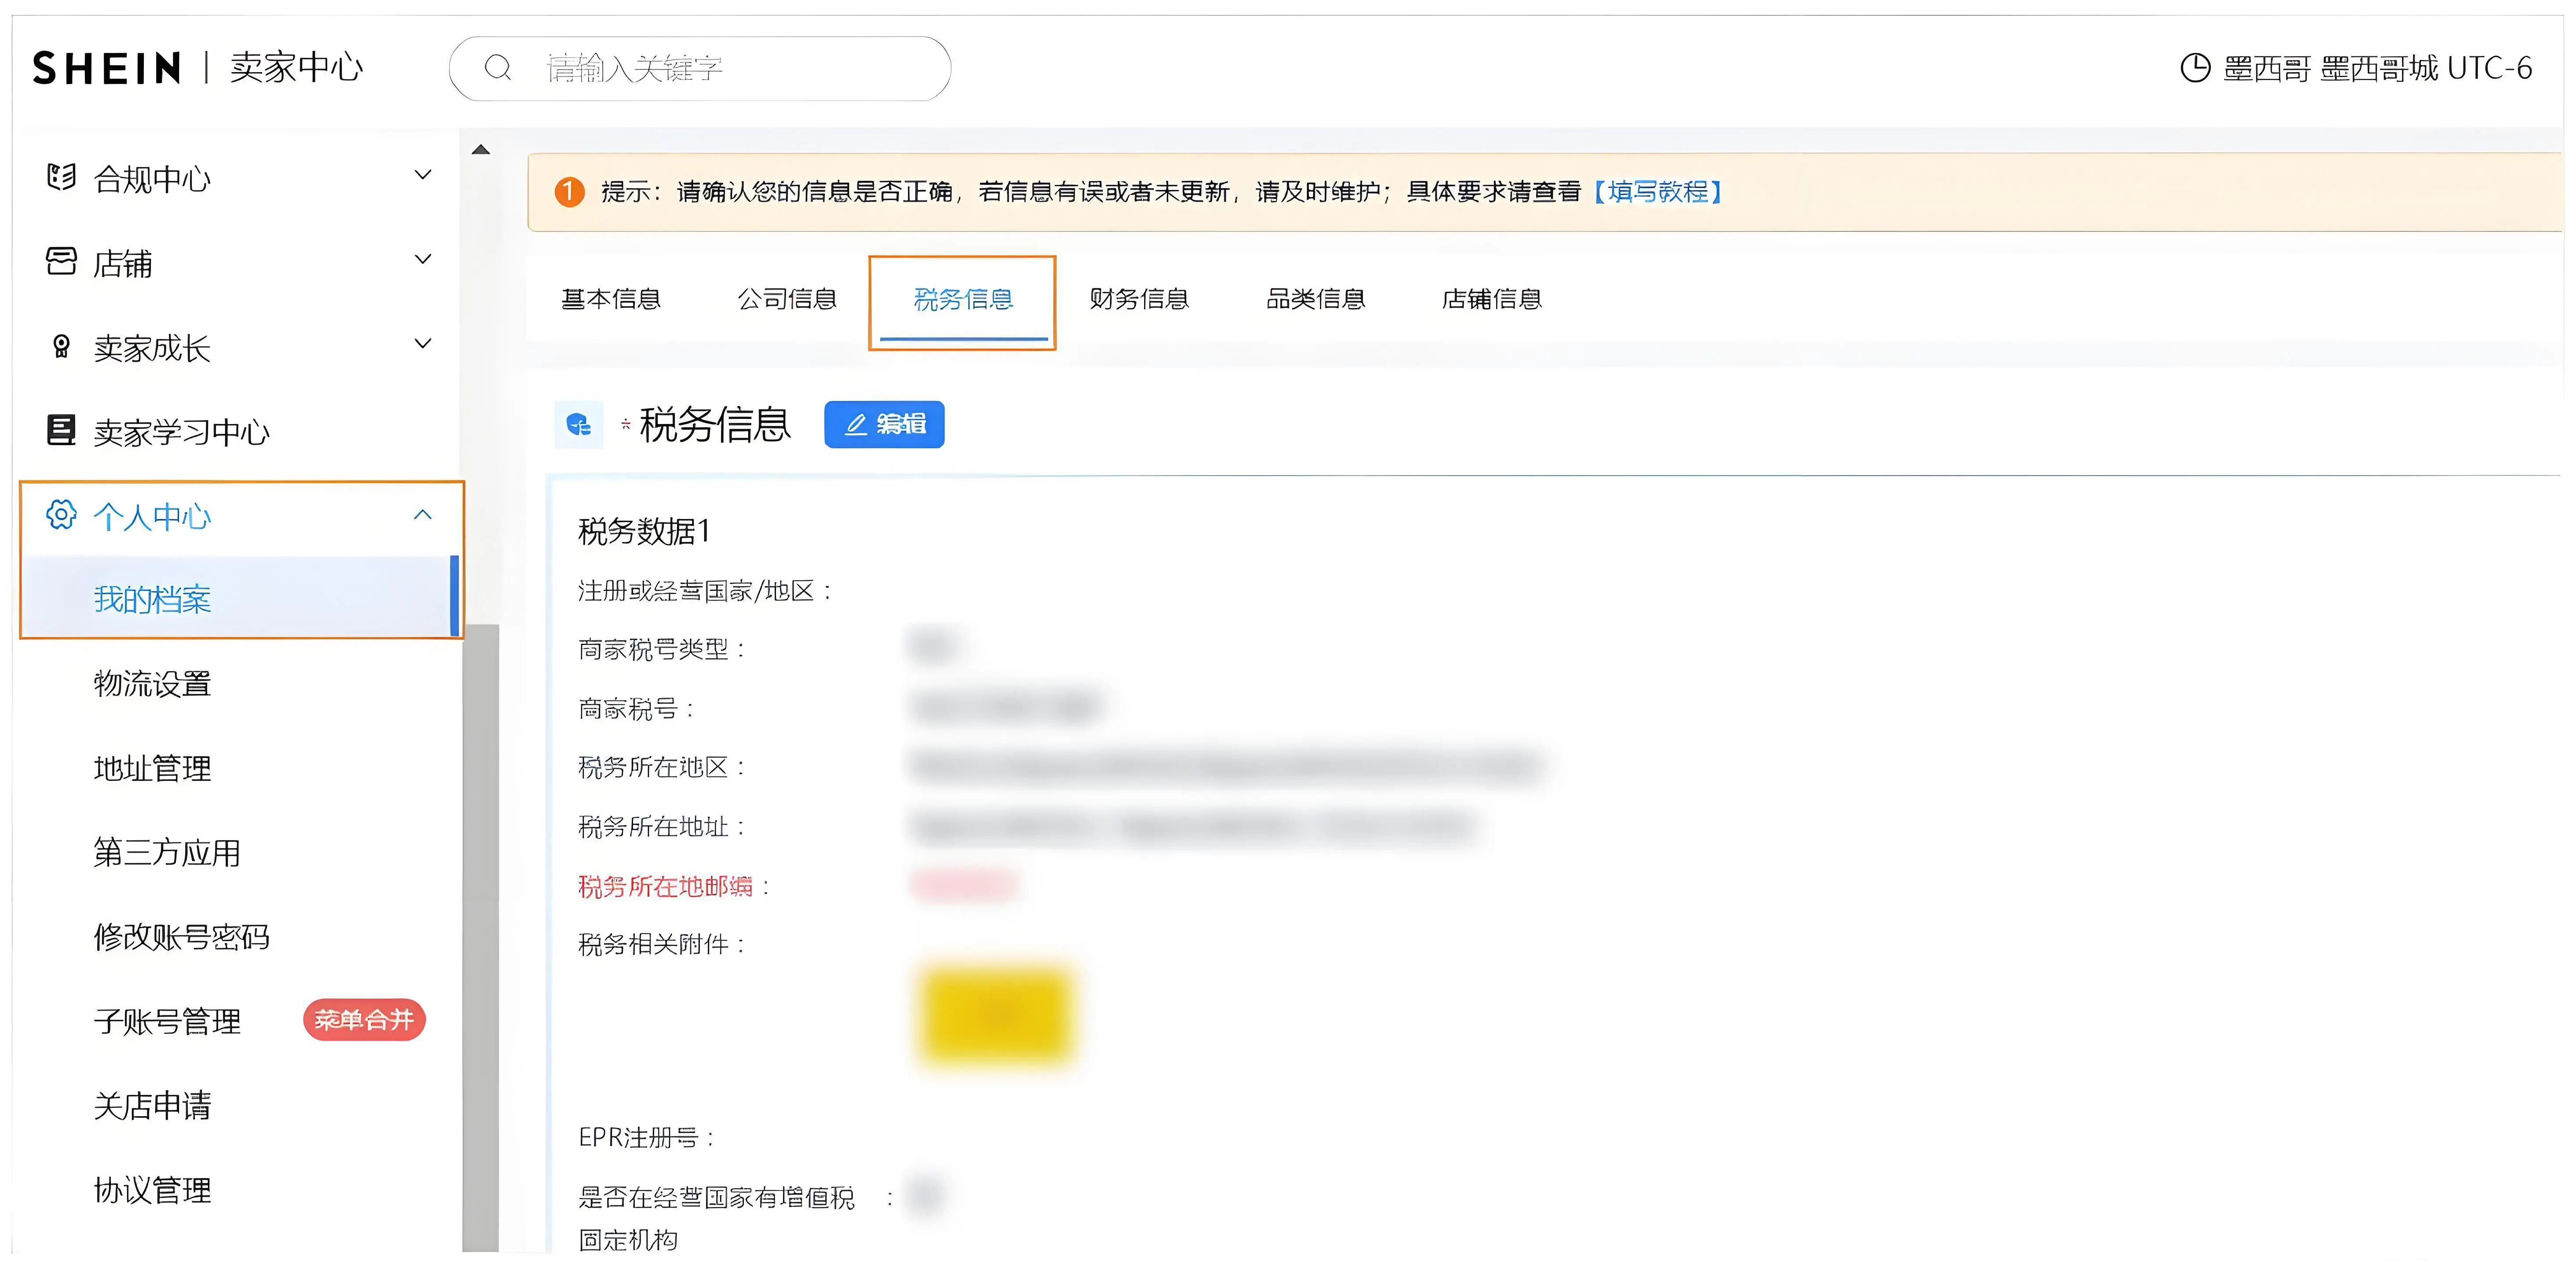The image size is (2576, 1267).
Task: Expand the 卖家成长 menu chevron
Action: pyautogui.click(x=423, y=344)
